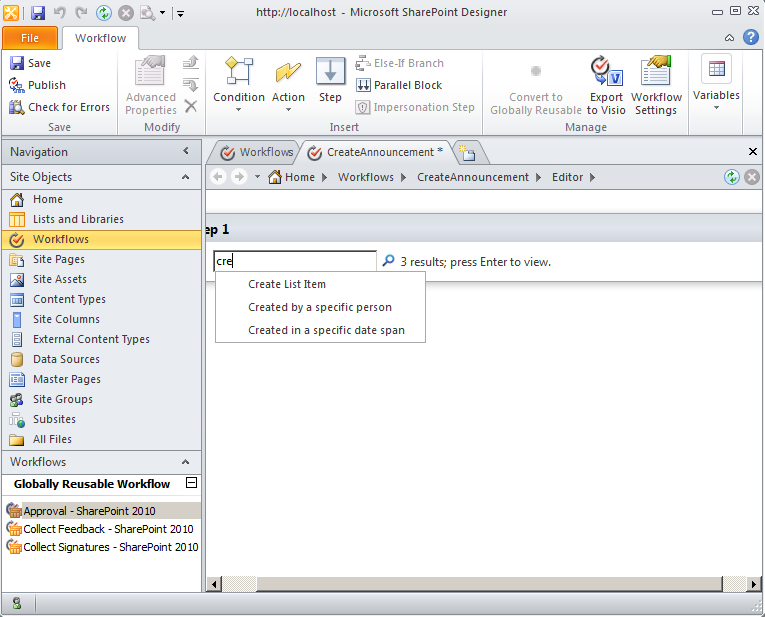Open External Content Types
This screenshot has width=765, height=617.
click(102, 339)
